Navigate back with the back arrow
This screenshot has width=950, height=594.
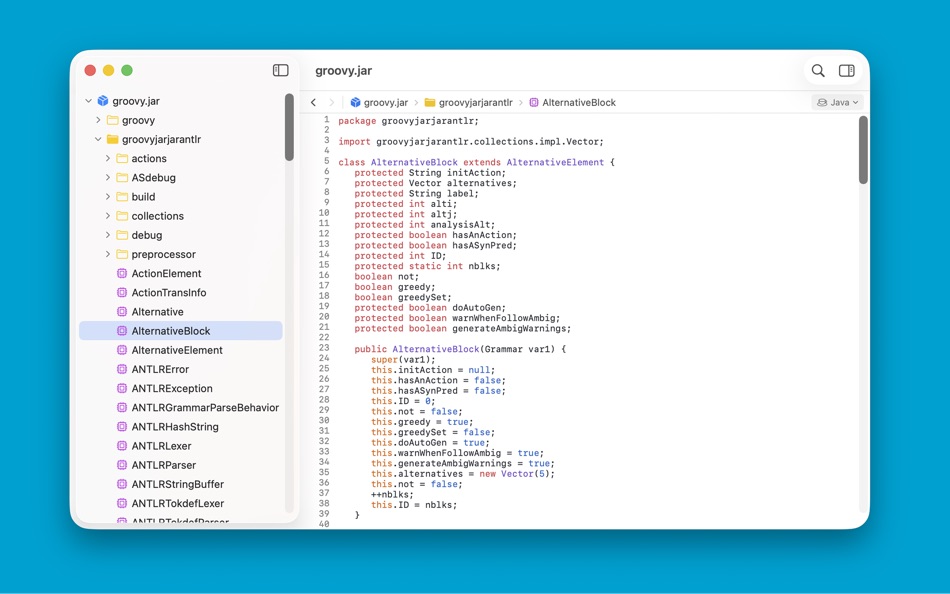313,101
